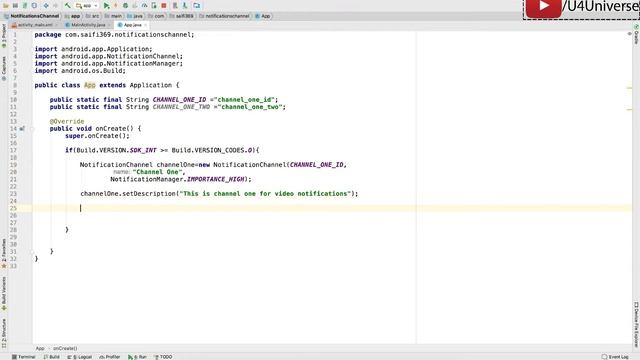Click the IMPORTANCE_HIGH constant

pos(216,179)
